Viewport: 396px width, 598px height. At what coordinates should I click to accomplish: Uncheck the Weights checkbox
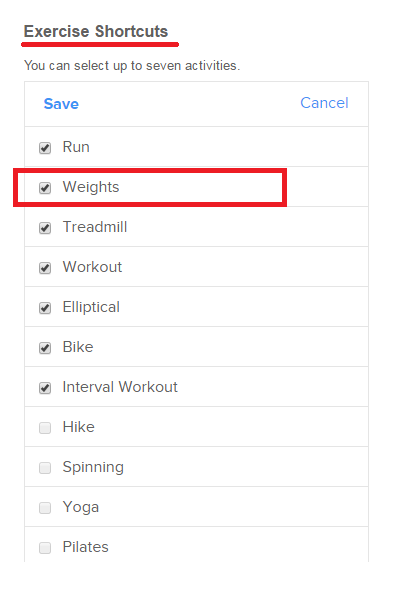[x=45, y=188]
